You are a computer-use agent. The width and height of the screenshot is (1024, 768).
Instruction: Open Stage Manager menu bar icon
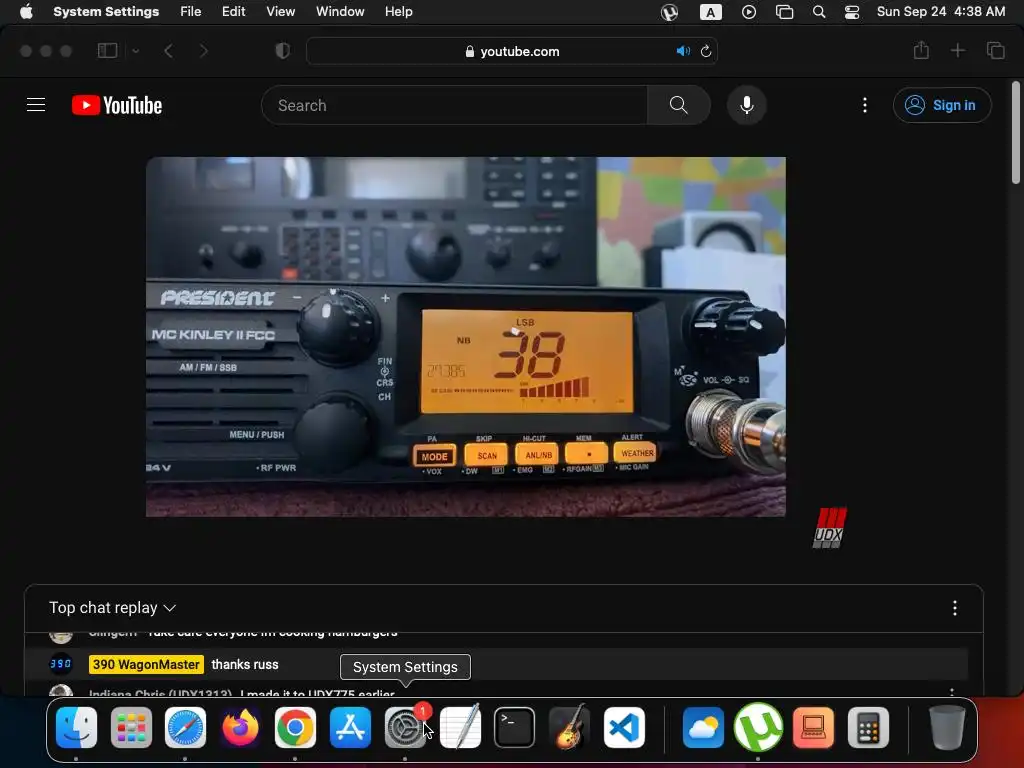[x=784, y=12]
